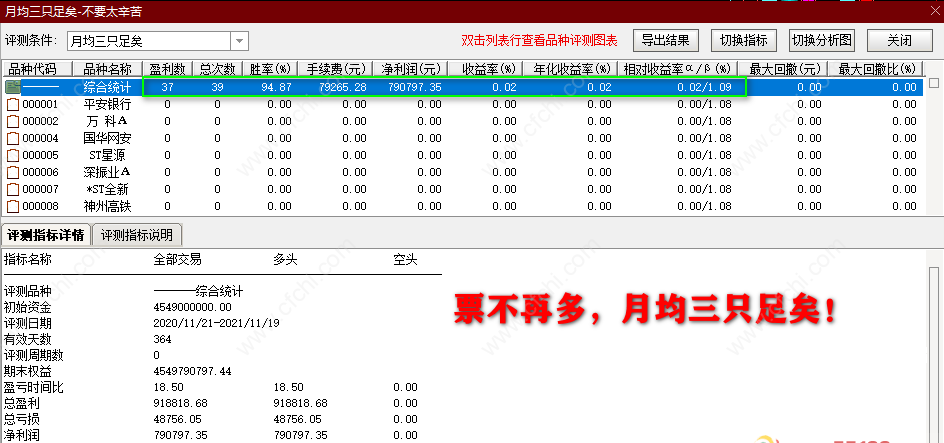Open the 评测条件 dropdown arrow
The image size is (944, 443).
240,41
